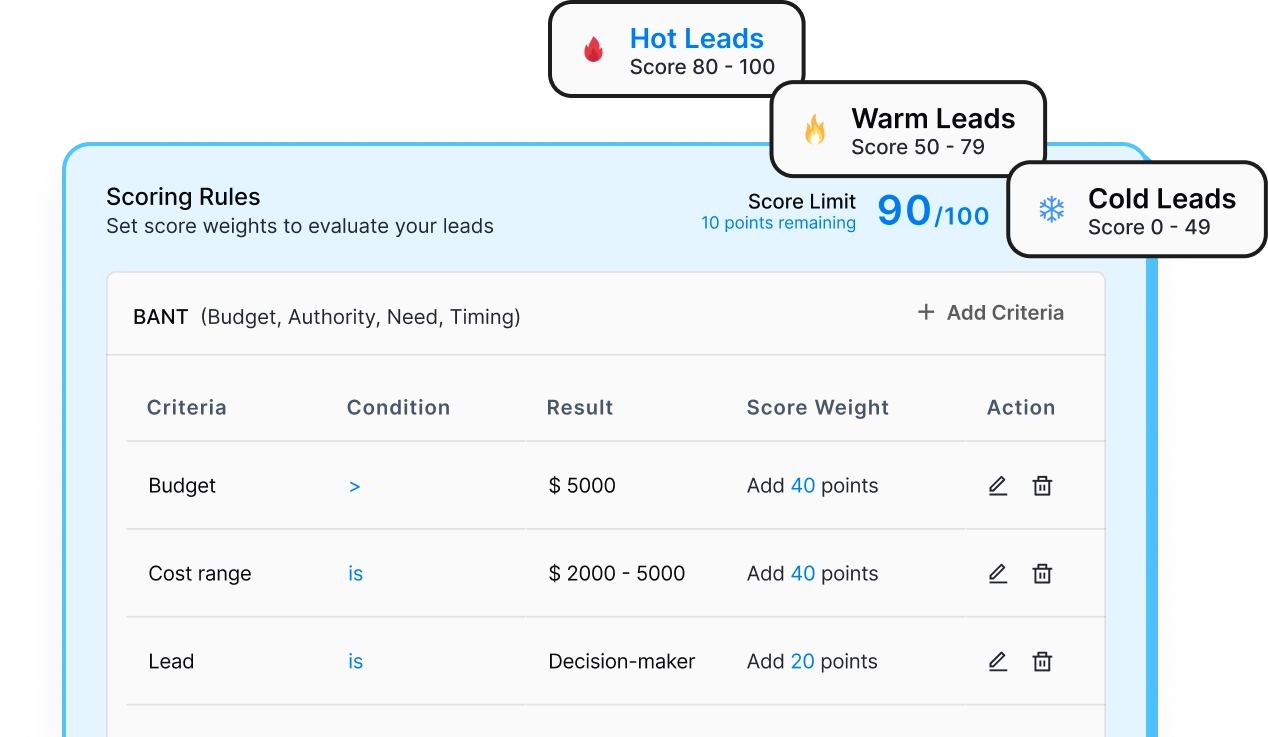Delete the Budget criteria with trash icon
Image resolution: width=1268 pixels, height=737 pixels.
1042,486
